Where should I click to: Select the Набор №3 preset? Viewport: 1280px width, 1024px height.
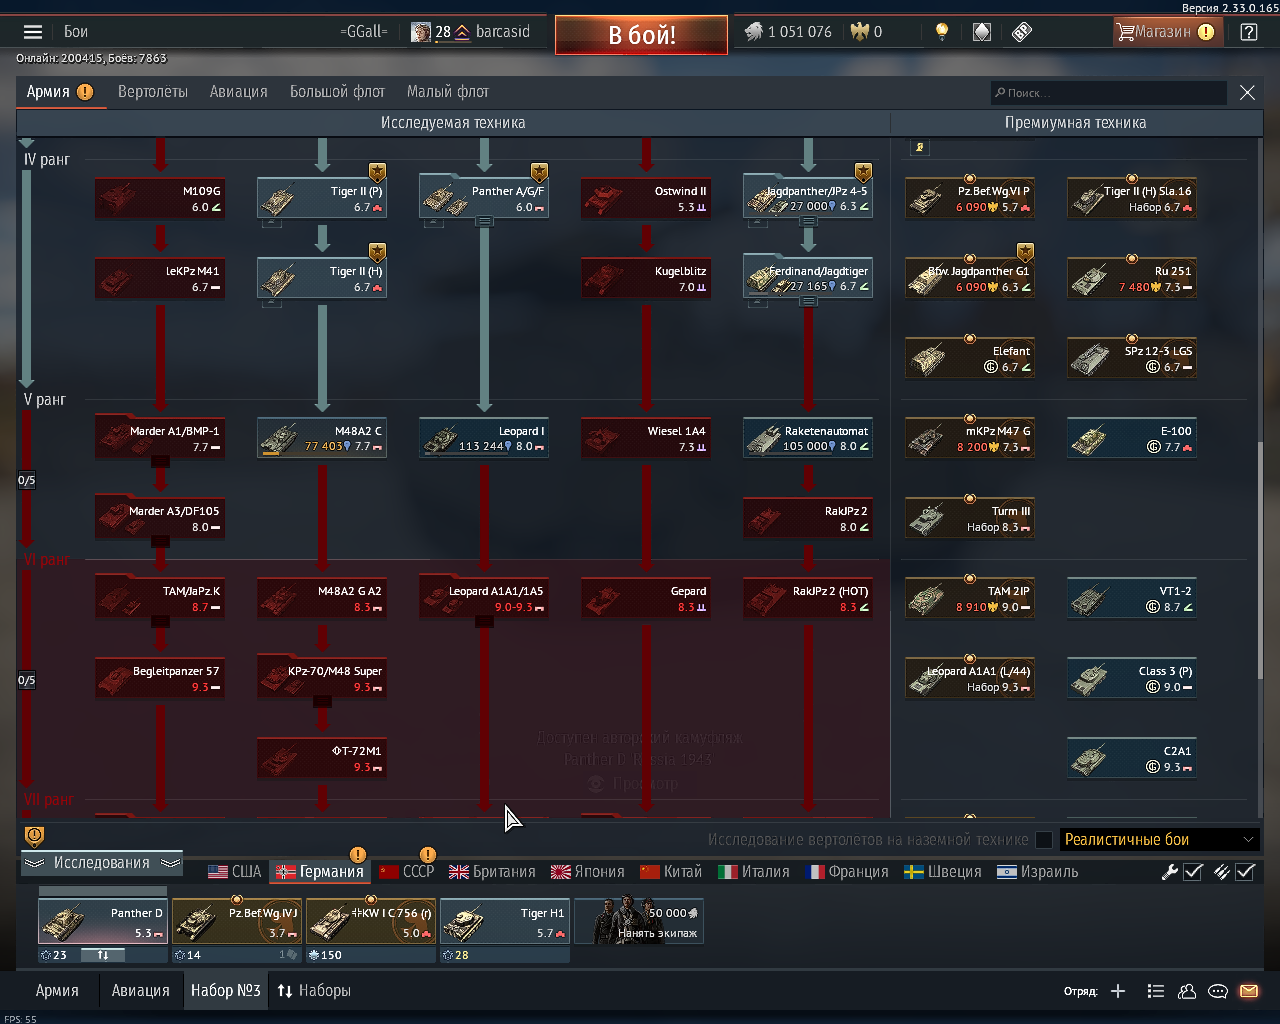226,991
